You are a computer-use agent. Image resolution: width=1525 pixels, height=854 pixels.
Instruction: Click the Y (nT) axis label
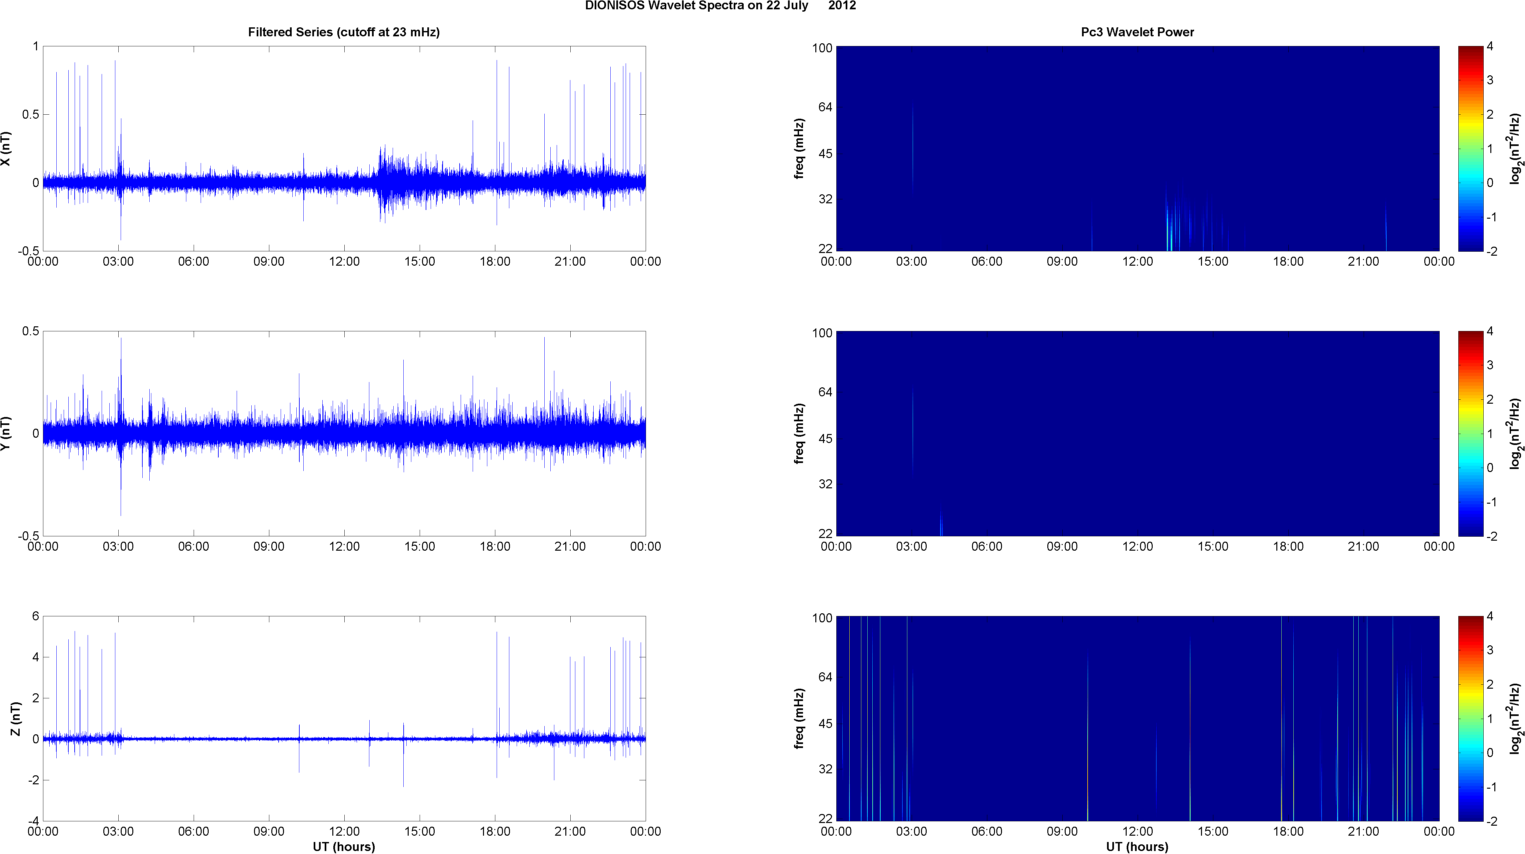coord(7,434)
